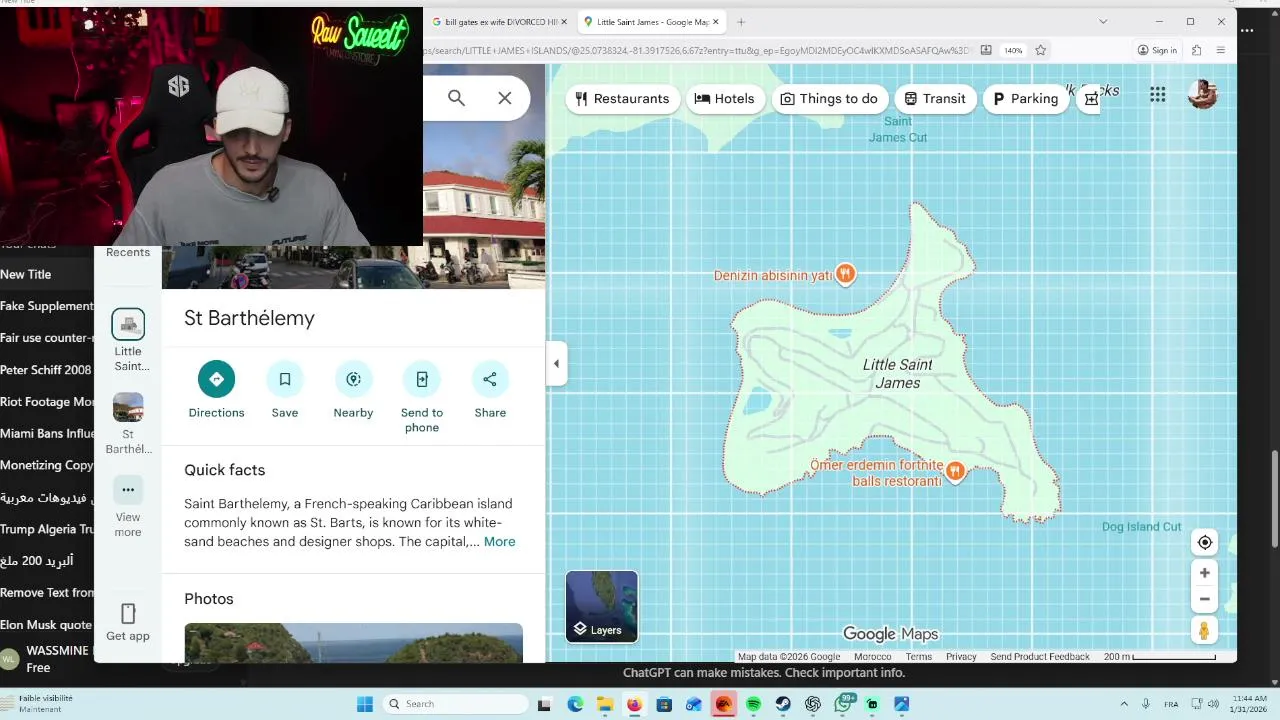Open the St Barthélemy photo under Photos
The height and width of the screenshot is (720, 1280).
click(x=353, y=643)
